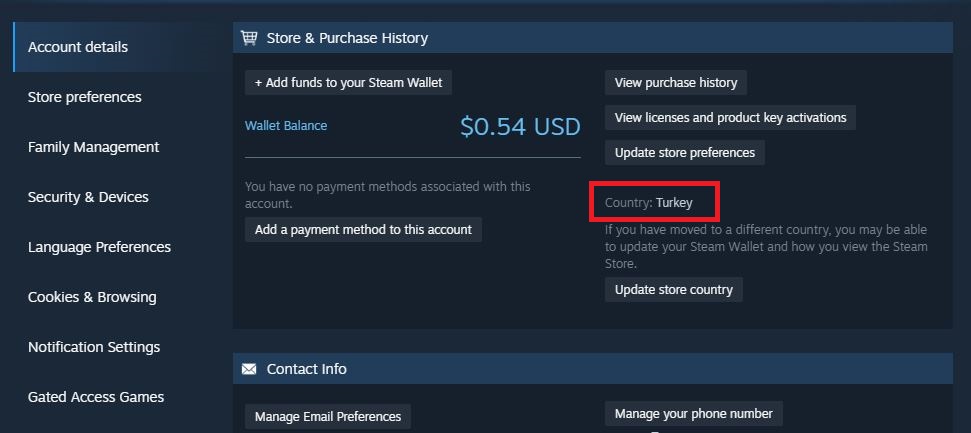Click Update store preferences button
The height and width of the screenshot is (433, 971).
[685, 152]
